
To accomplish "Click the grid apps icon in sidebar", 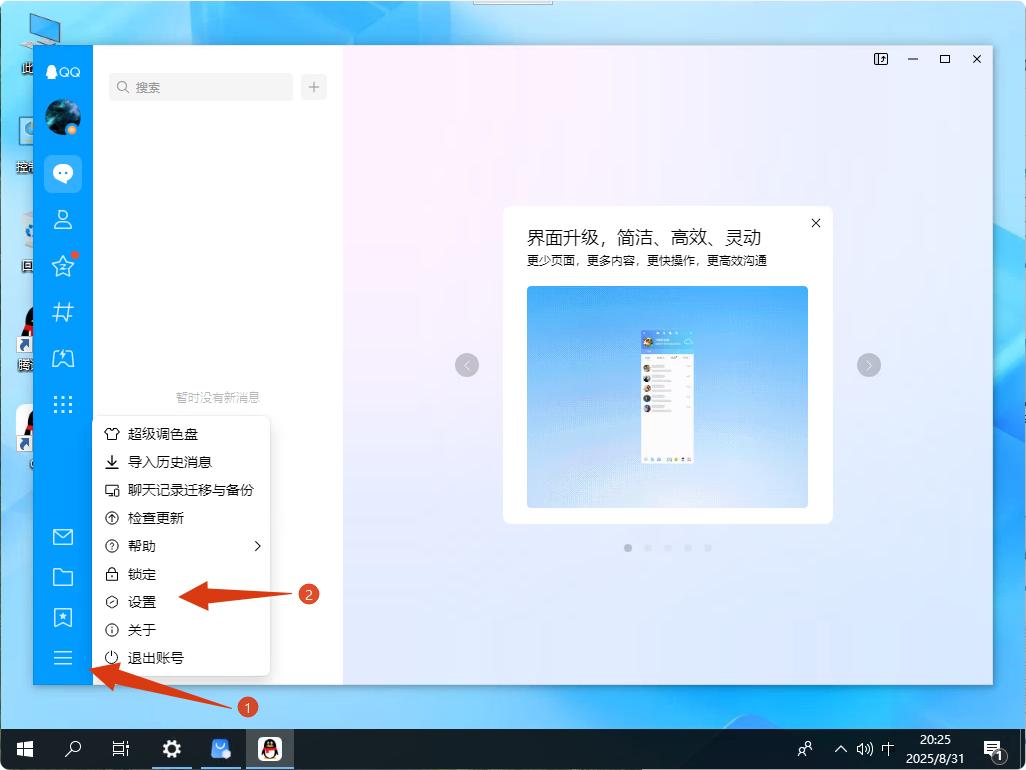I will click(x=63, y=404).
